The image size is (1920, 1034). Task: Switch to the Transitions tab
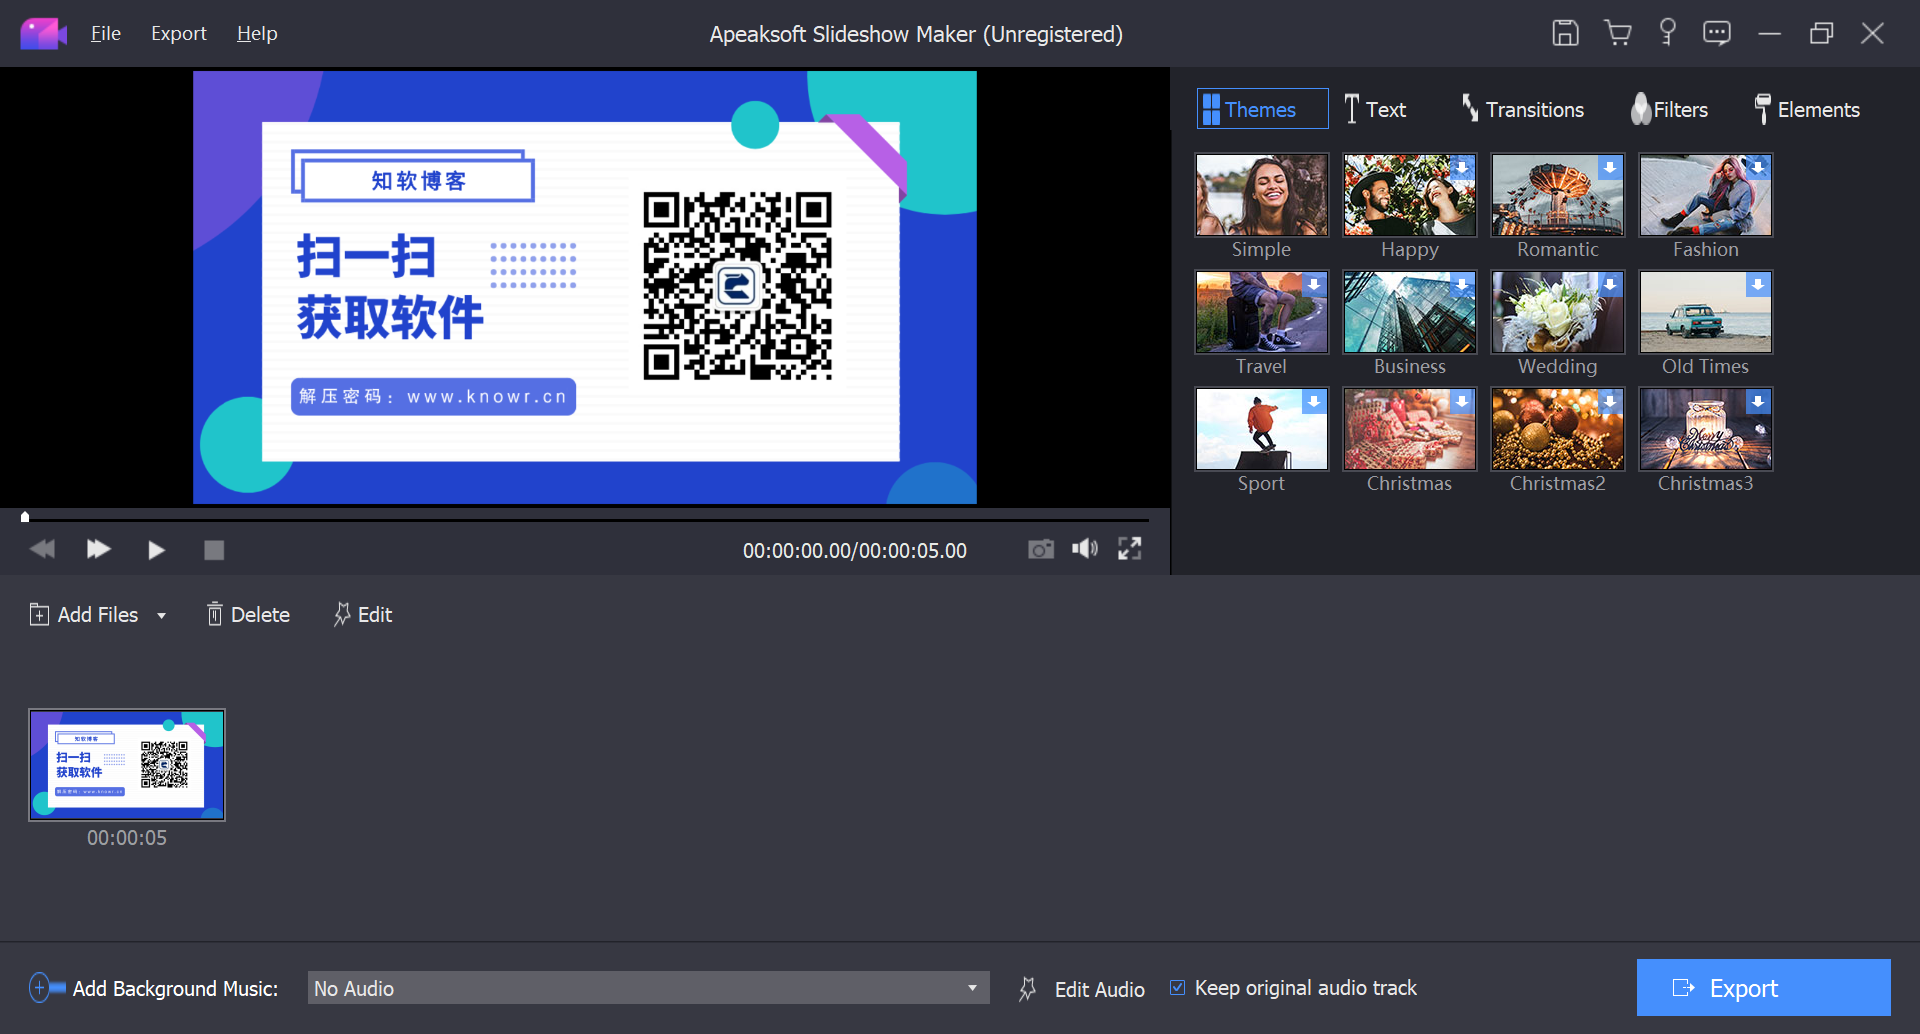click(1523, 109)
